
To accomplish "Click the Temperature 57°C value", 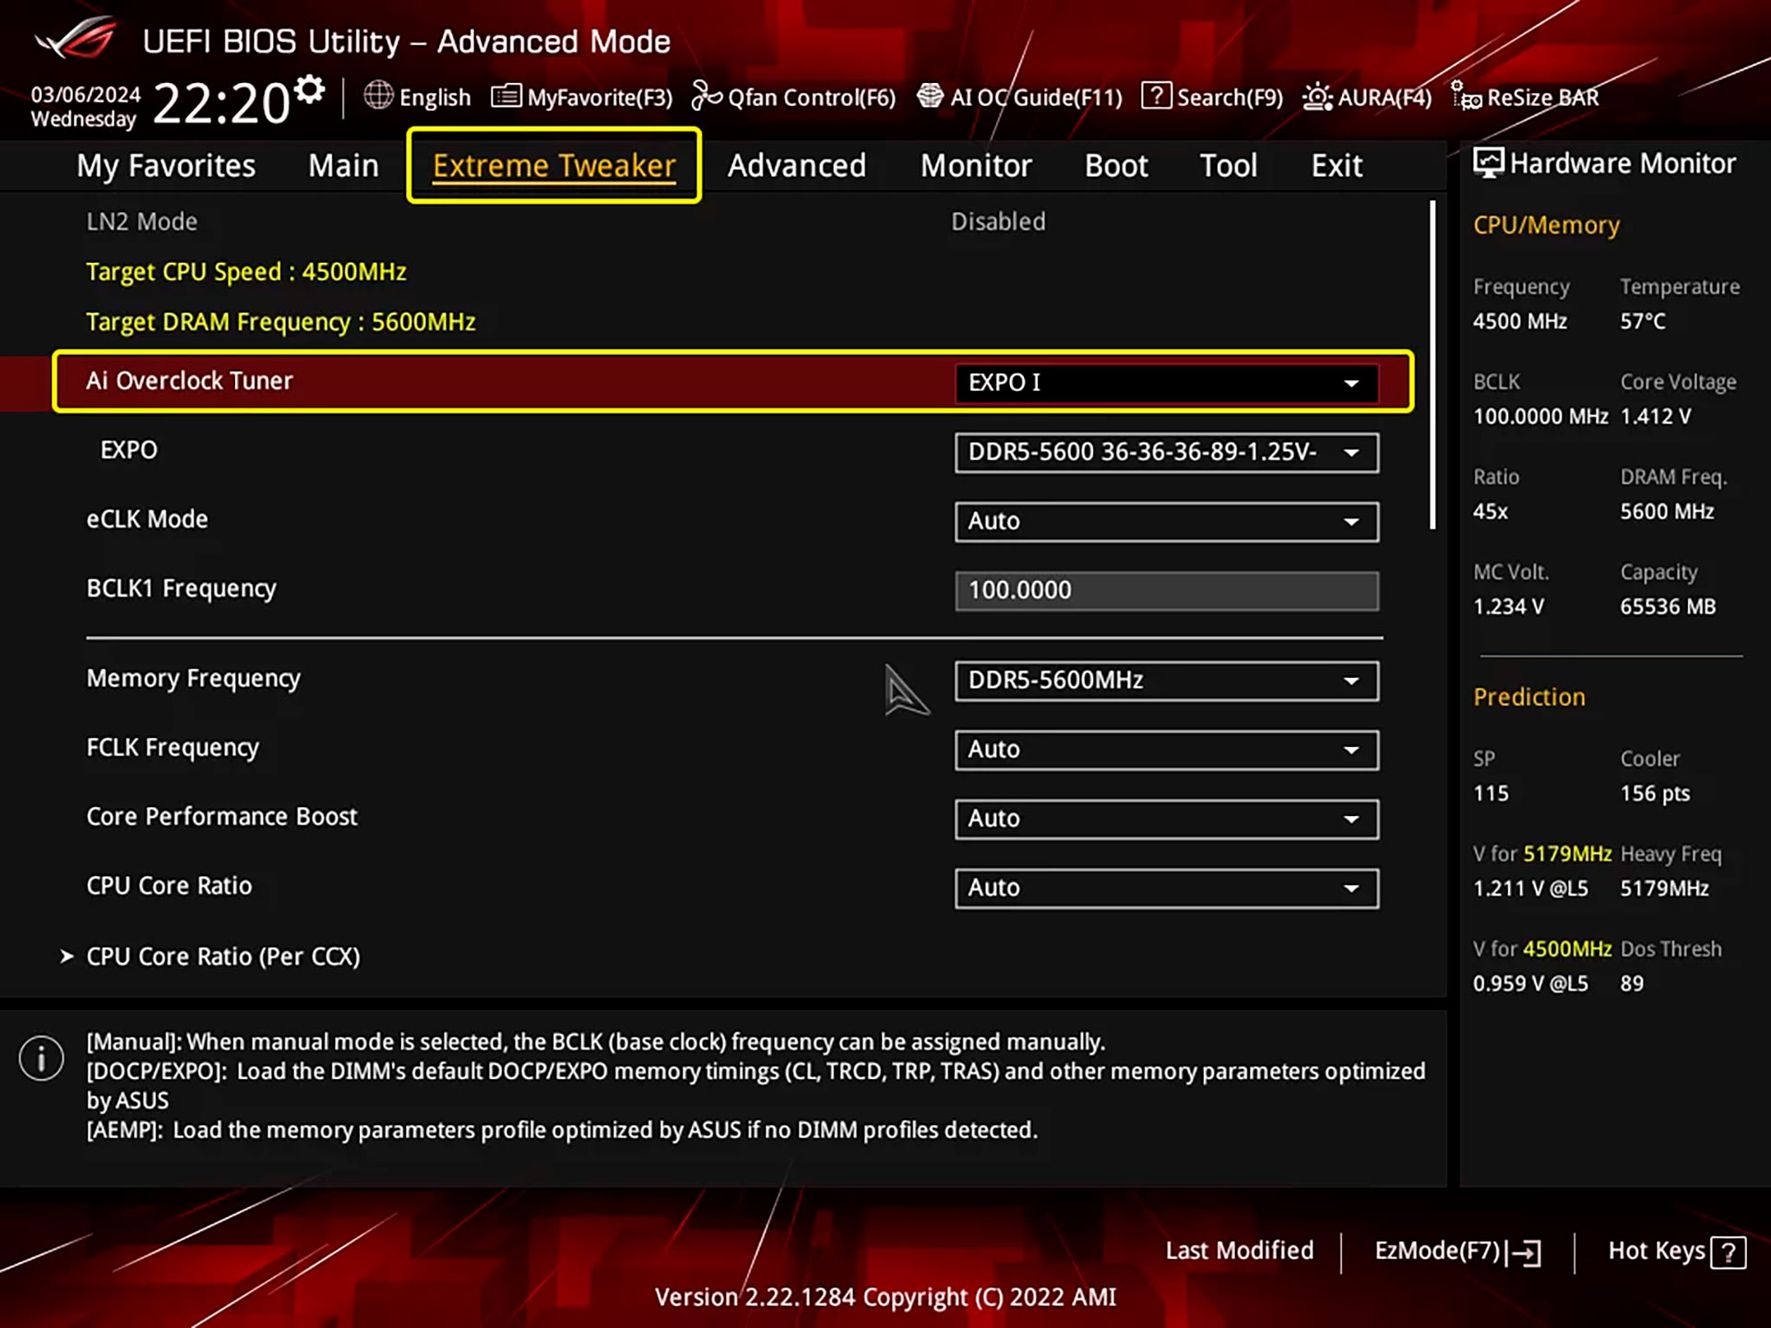I will click(1643, 321).
